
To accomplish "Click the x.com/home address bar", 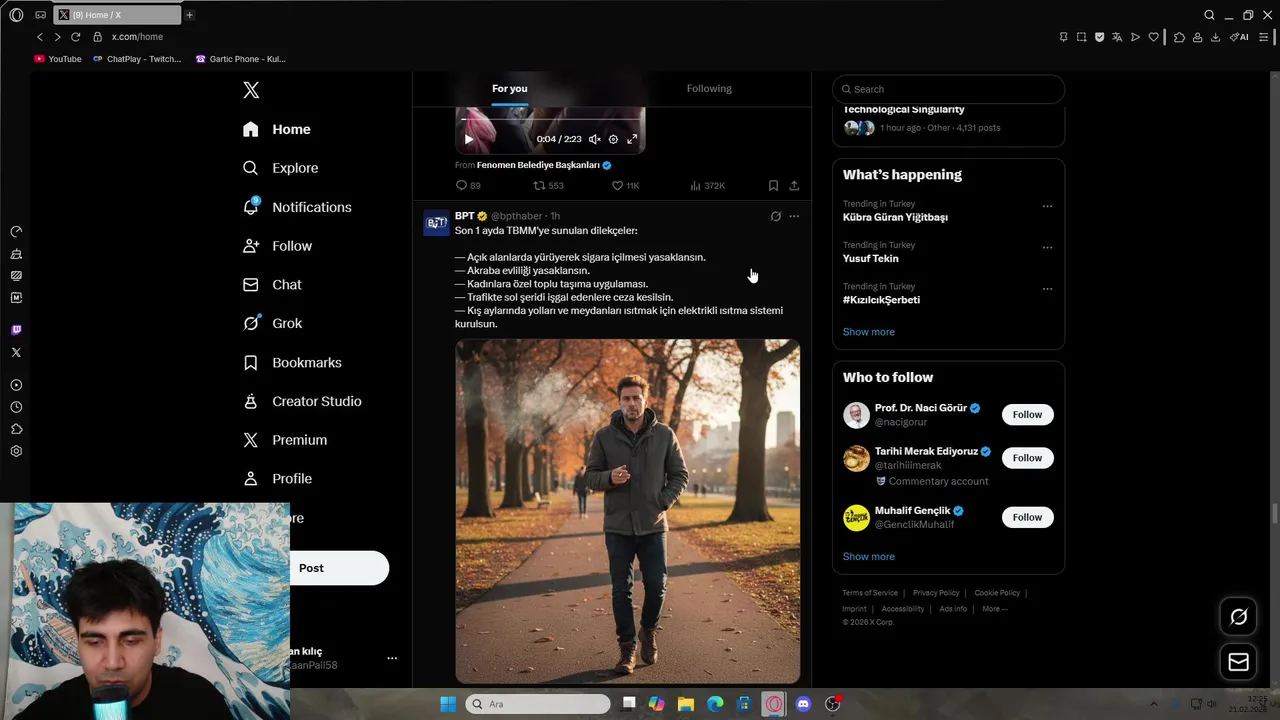I will coord(137,37).
